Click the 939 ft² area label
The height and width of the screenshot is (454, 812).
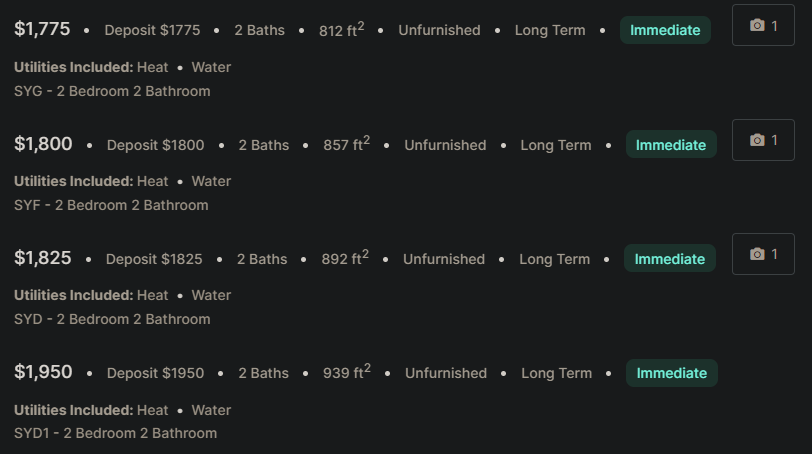pos(346,372)
